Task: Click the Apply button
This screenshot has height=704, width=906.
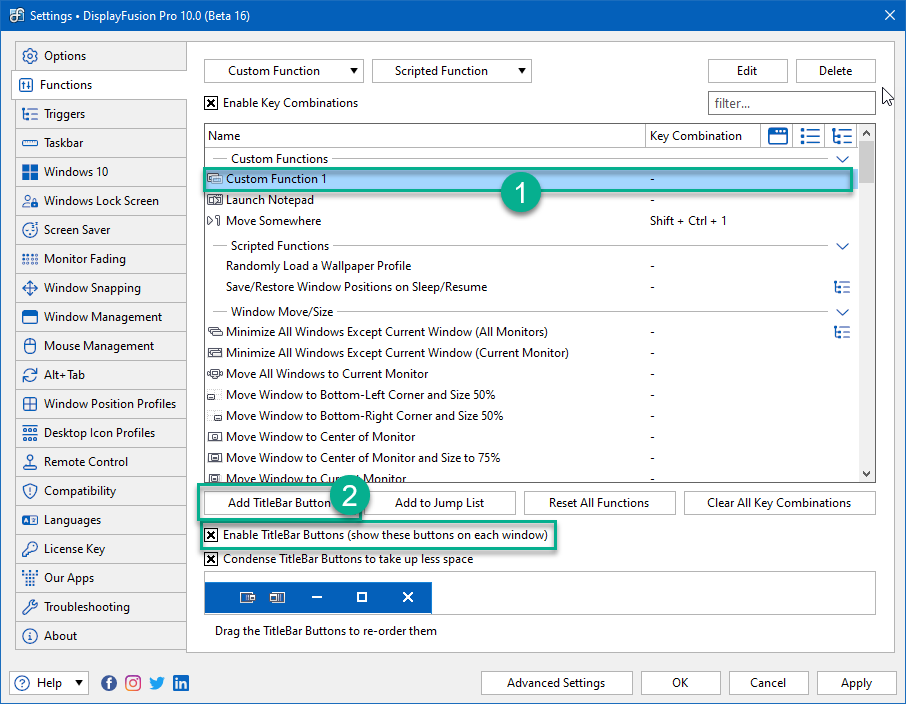Action: (x=856, y=683)
